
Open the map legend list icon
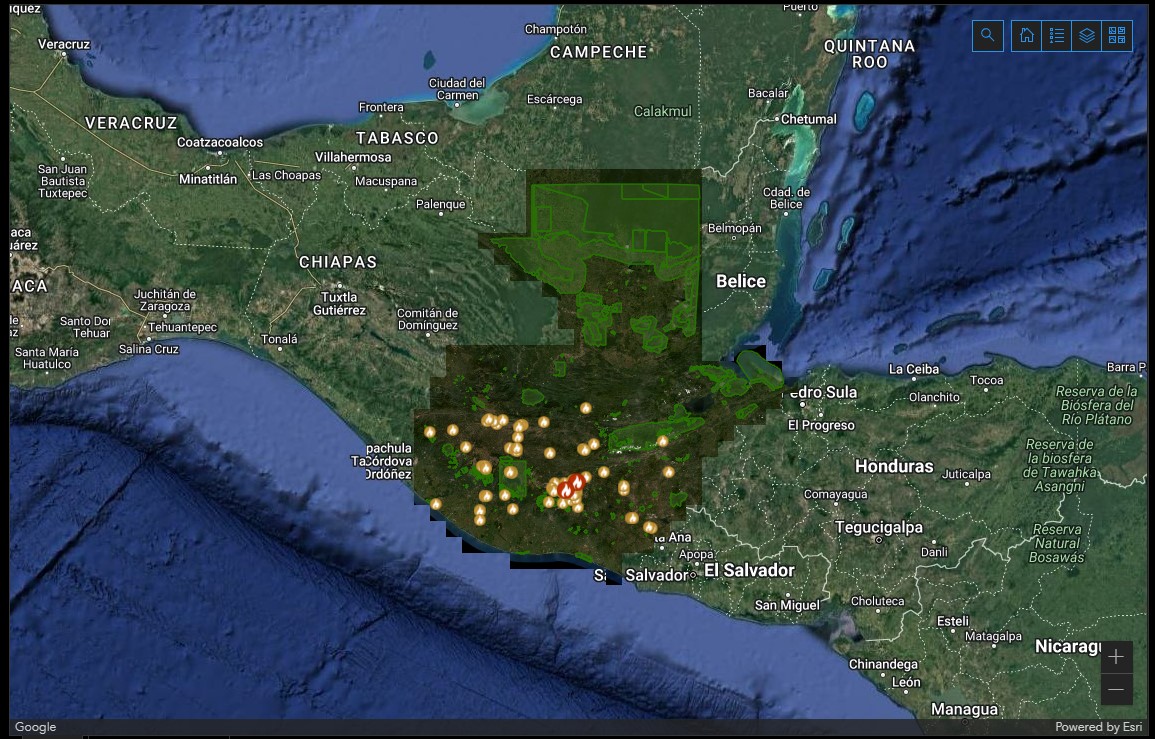1056,36
